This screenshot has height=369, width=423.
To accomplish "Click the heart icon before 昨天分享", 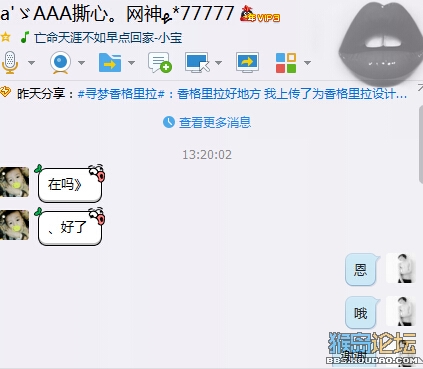I will click(x=5, y=92).
